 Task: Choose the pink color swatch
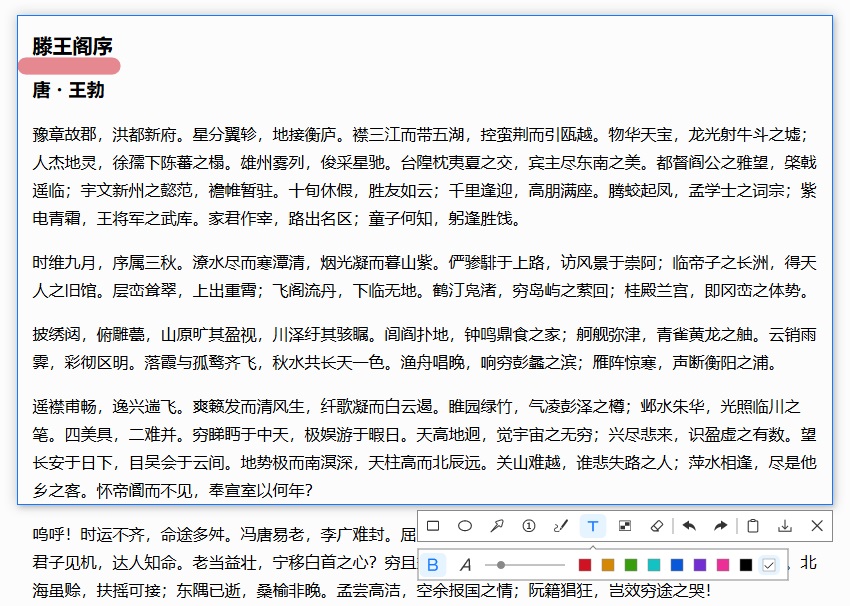coord(723,565)
